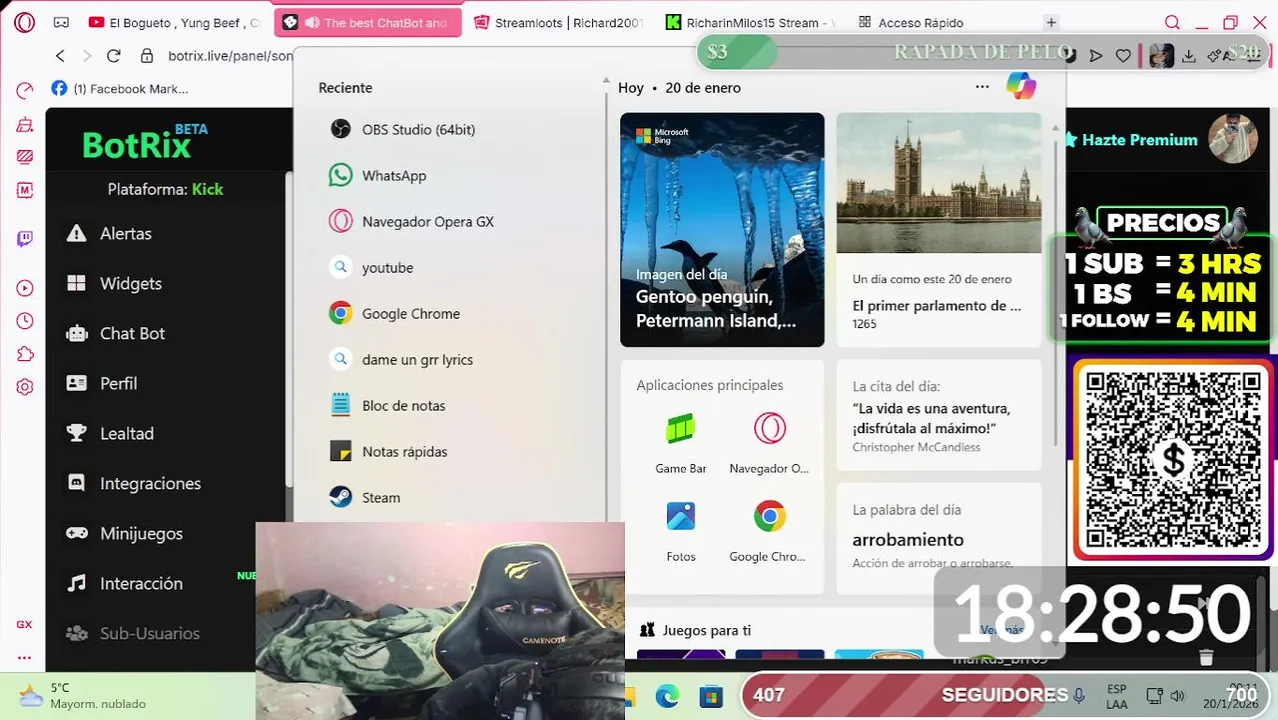Viewport: 1278px width, 720px height.
Task: Click the BotRix BETA logo
Action: 144,142
